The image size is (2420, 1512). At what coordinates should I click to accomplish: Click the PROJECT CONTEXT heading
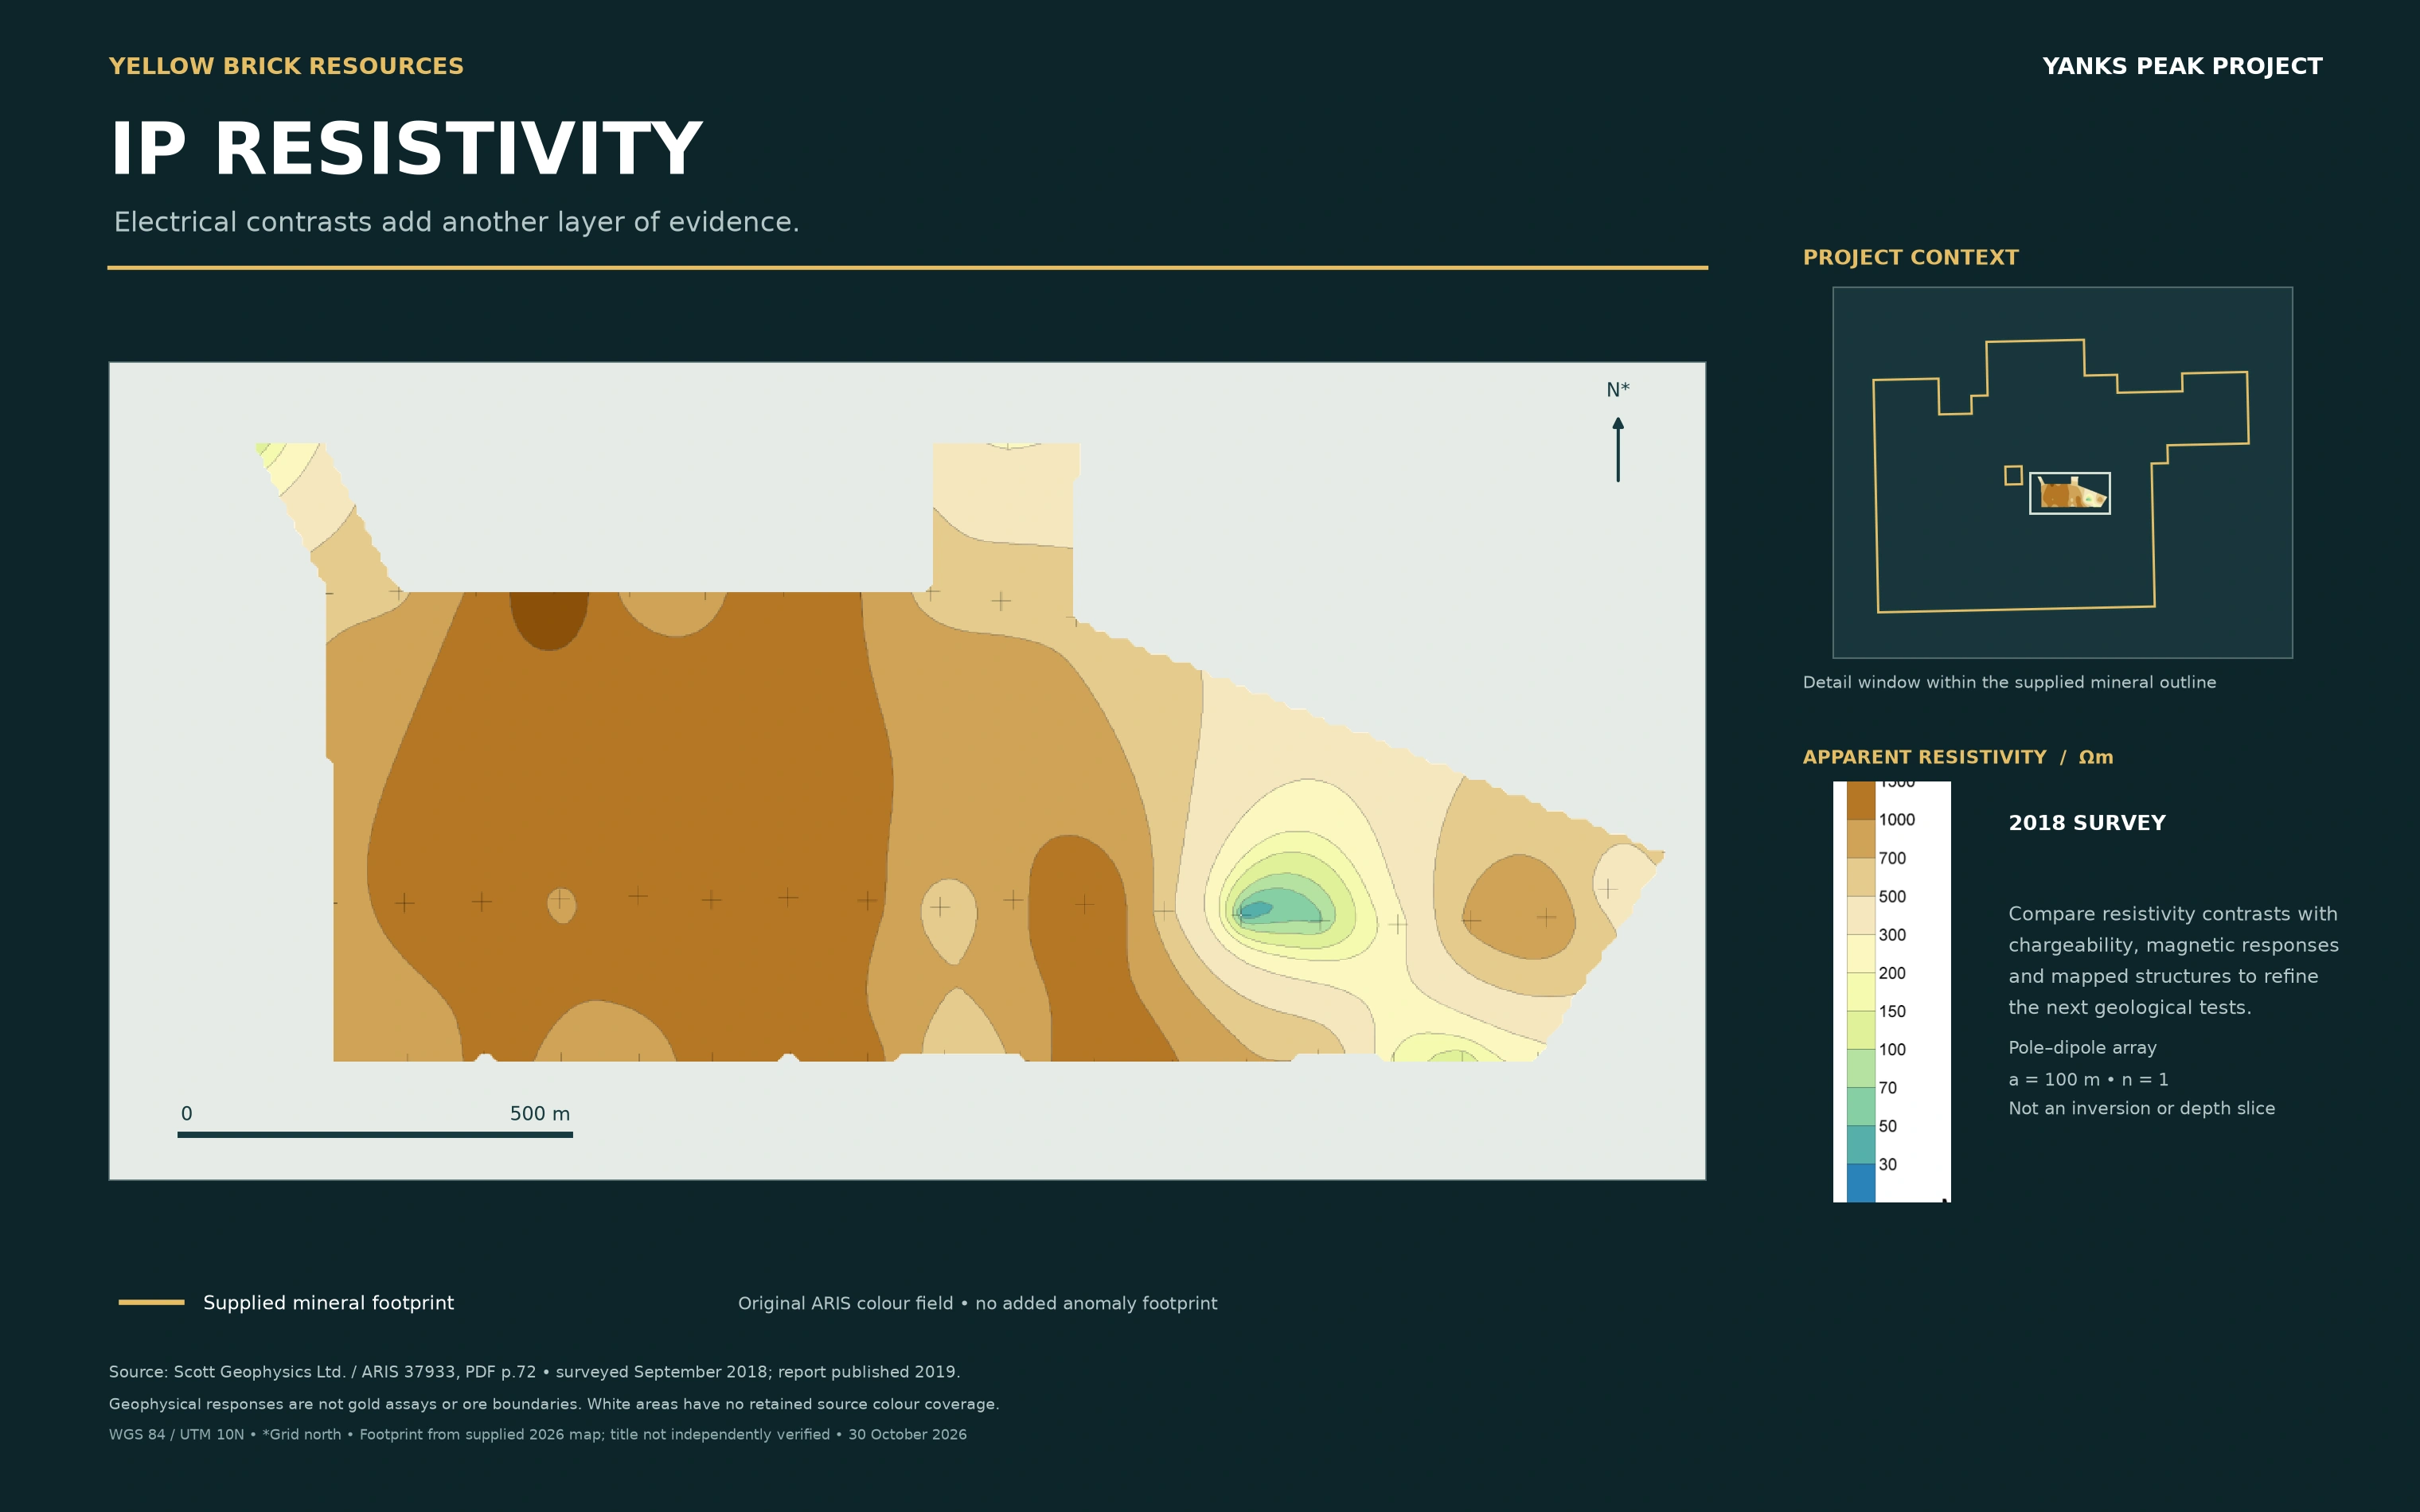click(1910, 257)
